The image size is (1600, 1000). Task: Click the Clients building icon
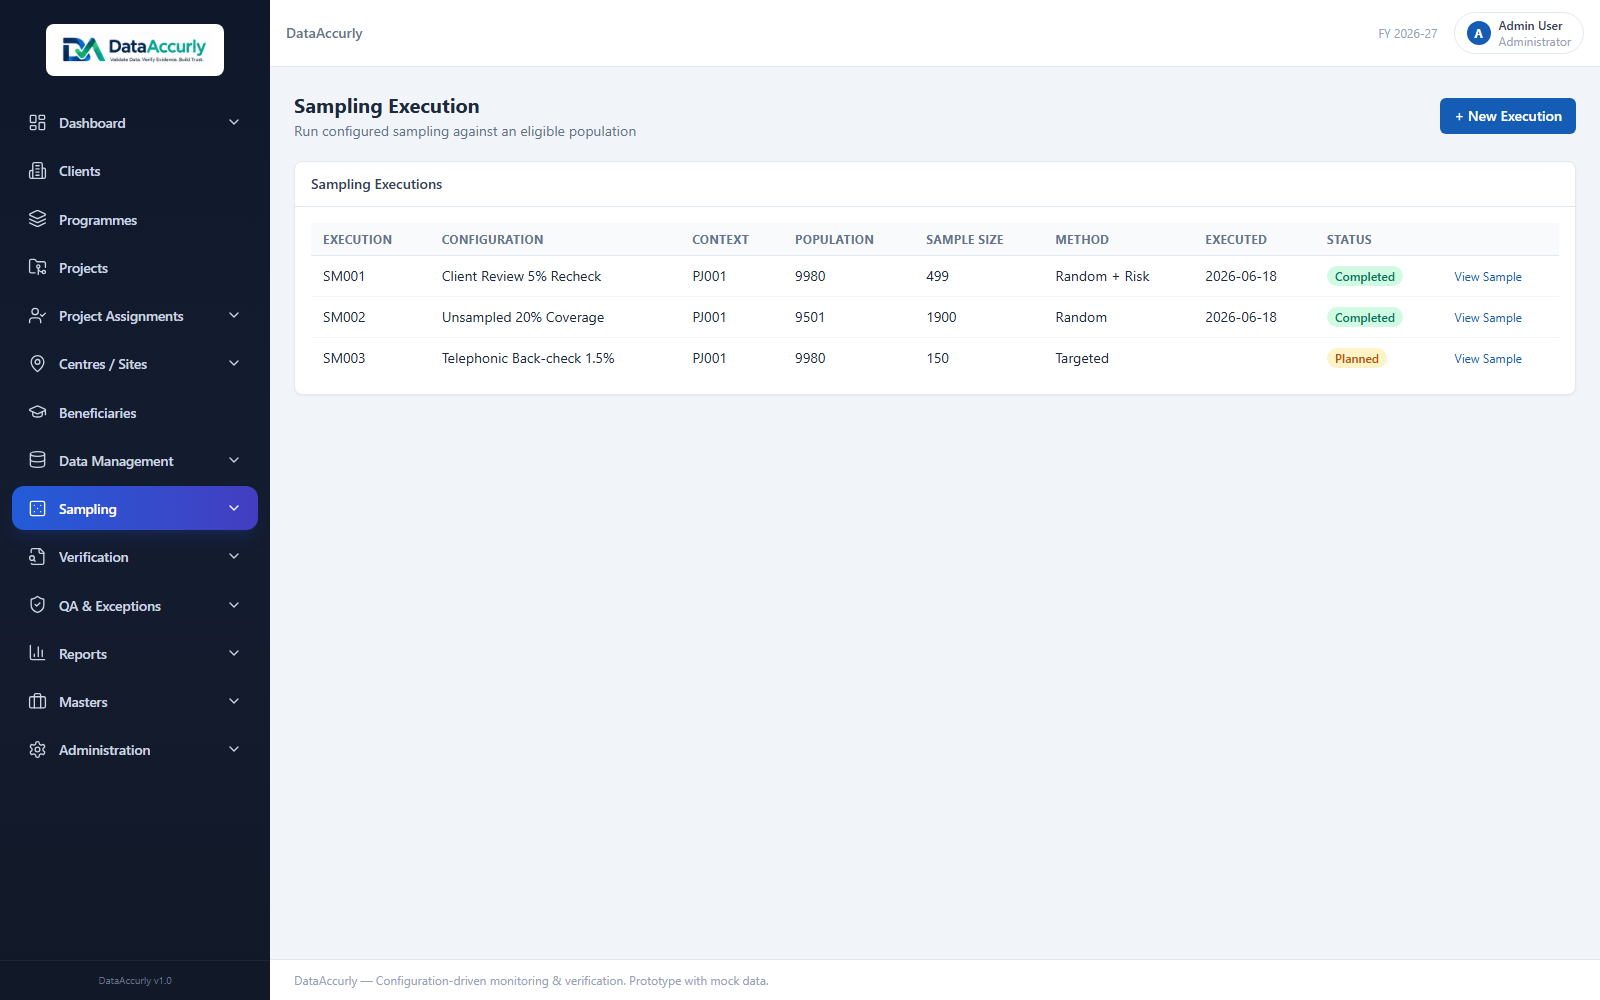37,170
